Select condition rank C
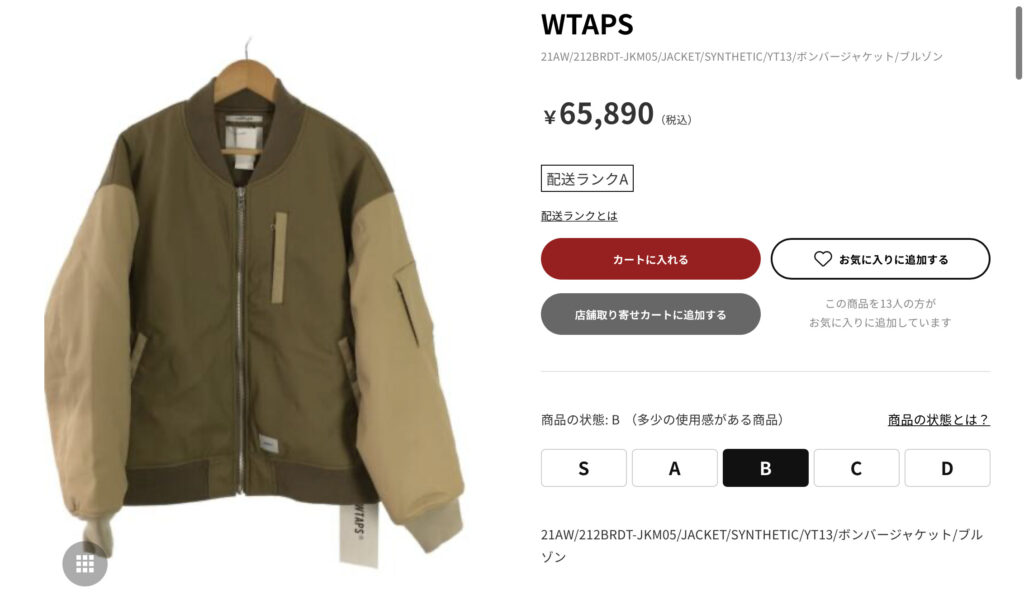This screenshot has height=600, width=1024. tap(856, 468)
